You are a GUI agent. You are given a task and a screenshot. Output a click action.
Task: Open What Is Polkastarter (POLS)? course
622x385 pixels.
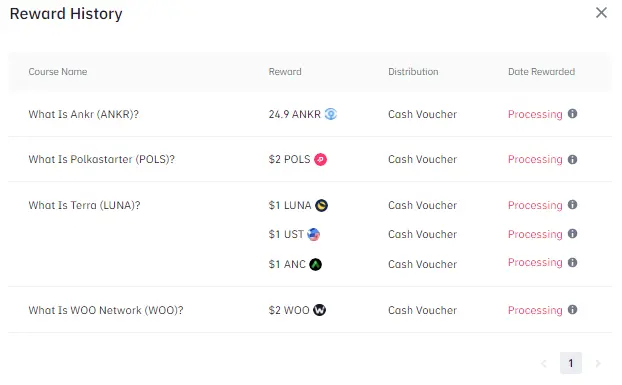click(102, 159)
